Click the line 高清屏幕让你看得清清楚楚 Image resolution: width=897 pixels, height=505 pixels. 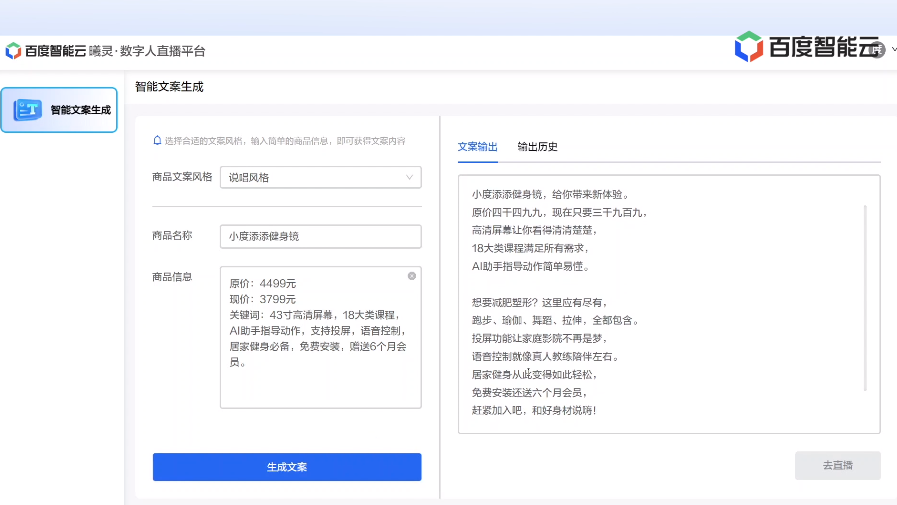point(533,230)
